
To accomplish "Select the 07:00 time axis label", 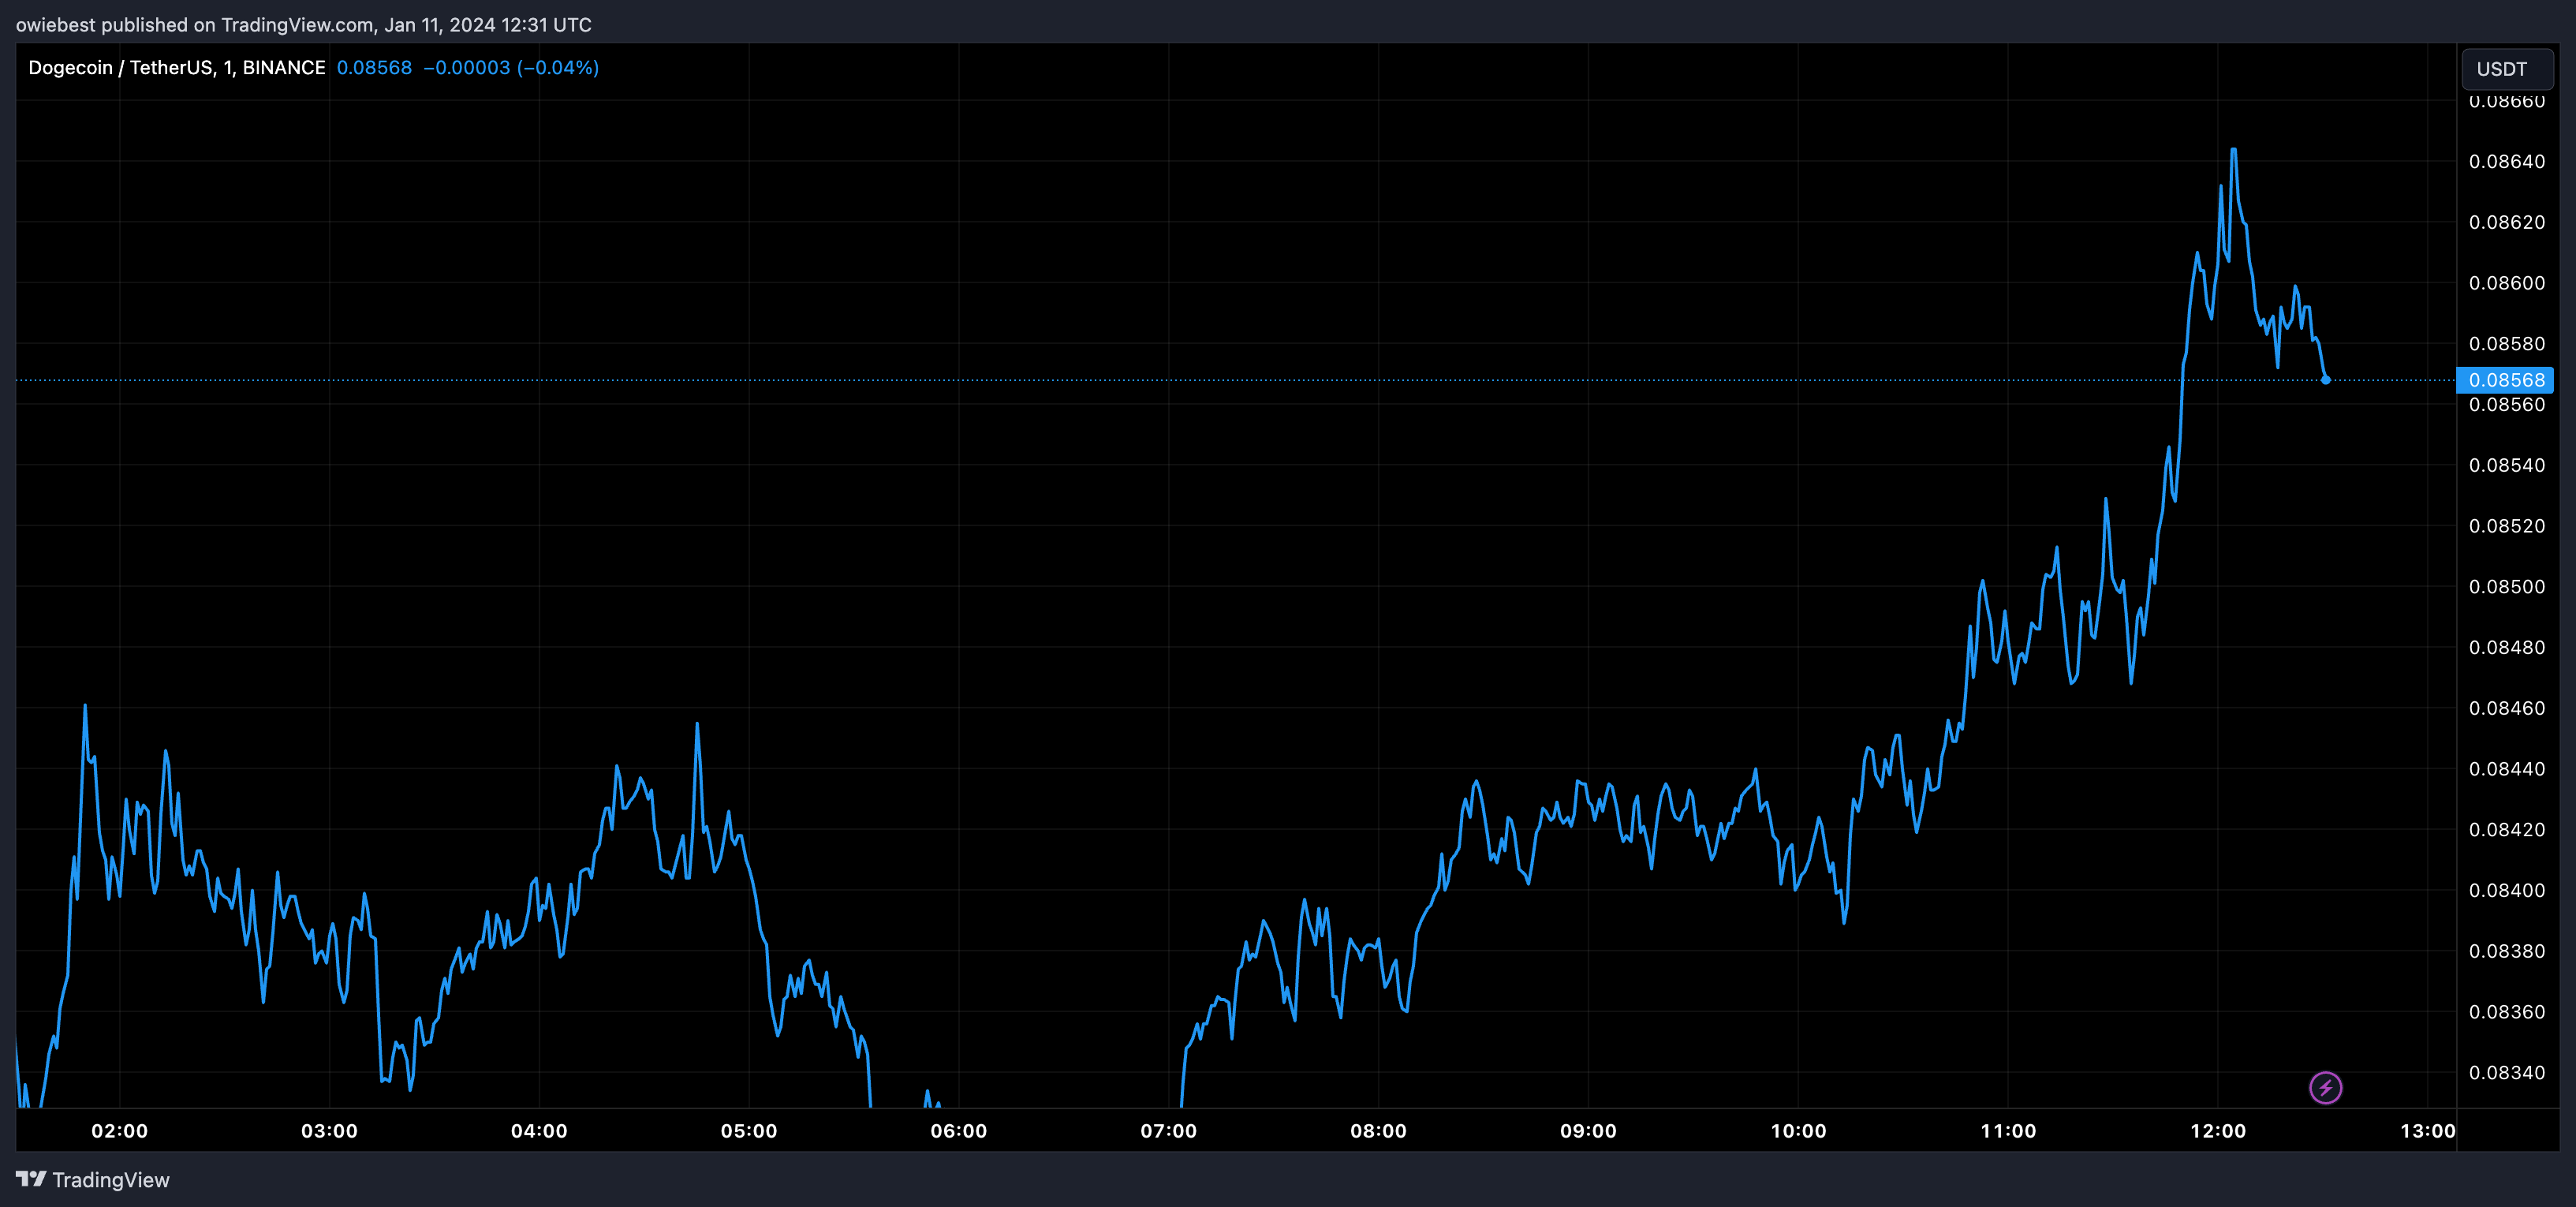I will pos(1168,1131).
